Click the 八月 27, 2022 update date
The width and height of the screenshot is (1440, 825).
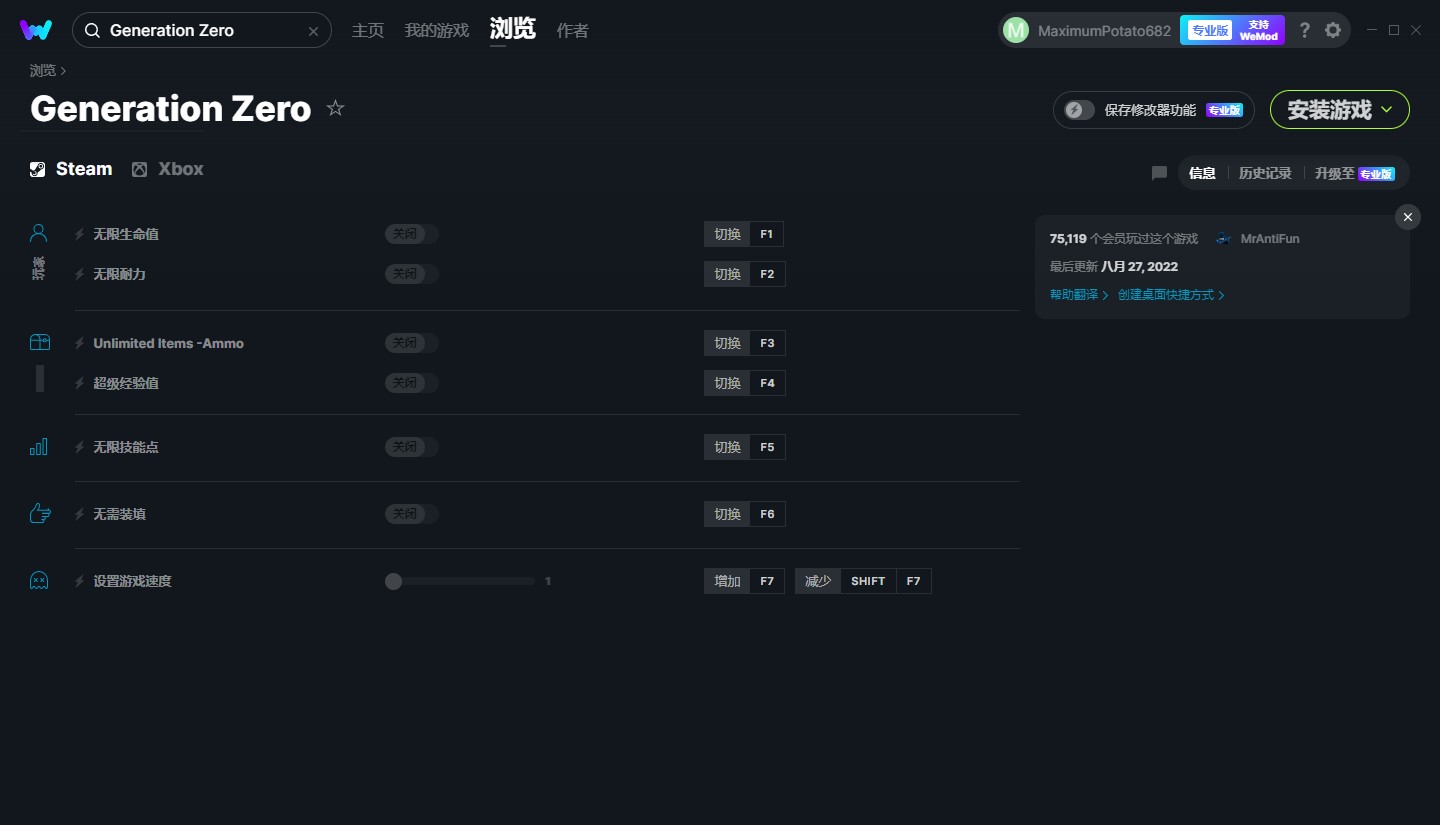click(1139, 267)
